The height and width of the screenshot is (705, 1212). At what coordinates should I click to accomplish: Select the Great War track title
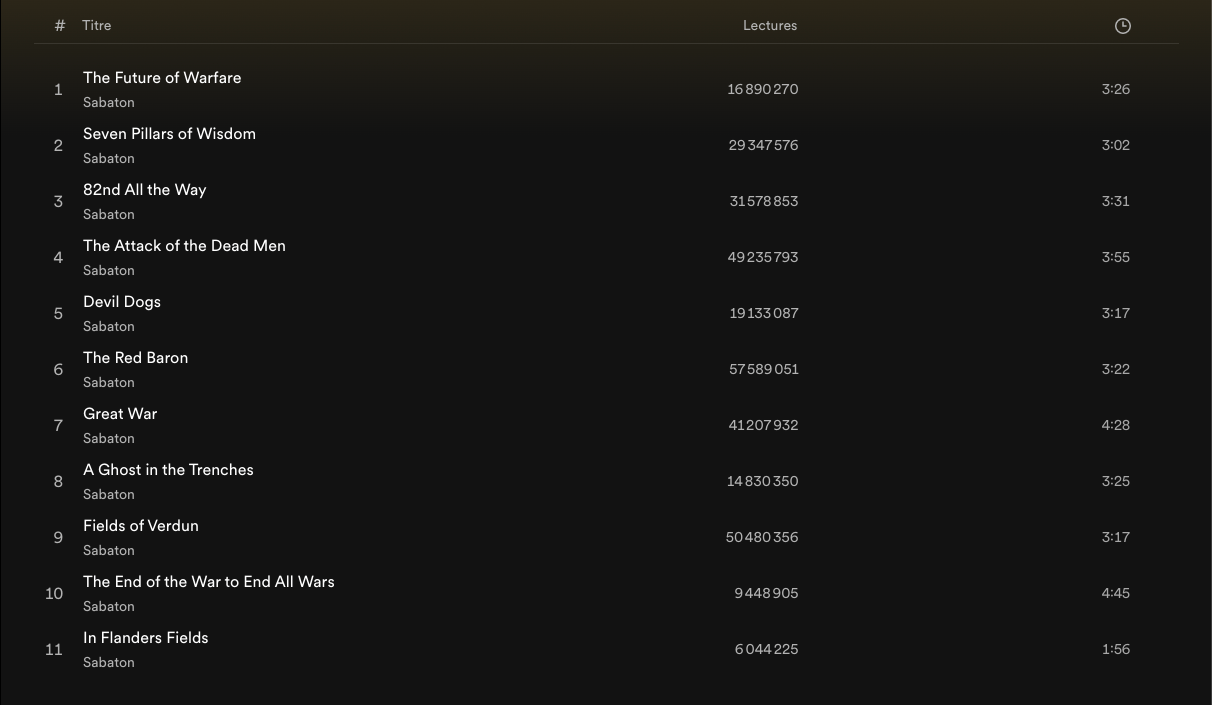pyautogui.click(x=120, y=414)
